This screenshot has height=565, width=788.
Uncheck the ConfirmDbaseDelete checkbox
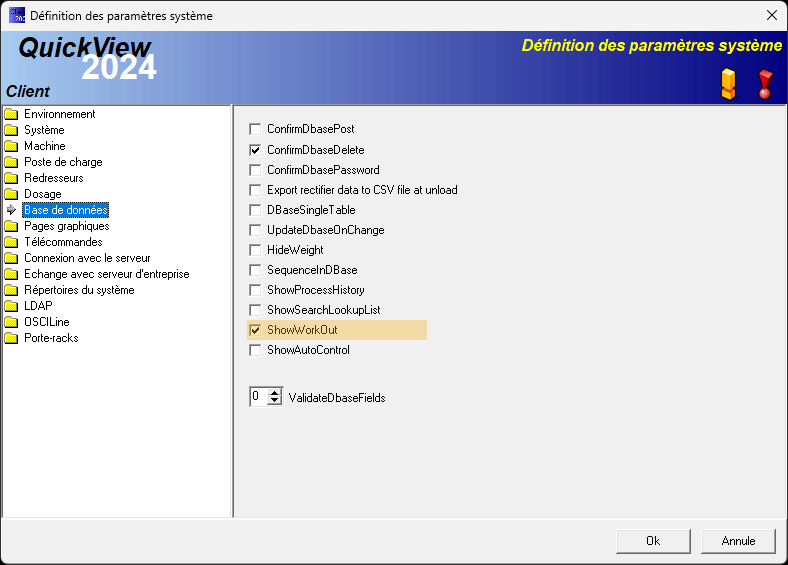[x=255, y=150]
